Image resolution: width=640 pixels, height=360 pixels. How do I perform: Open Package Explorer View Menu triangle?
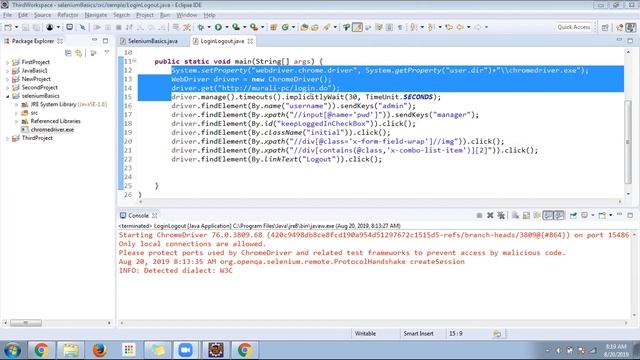(107, 53)
